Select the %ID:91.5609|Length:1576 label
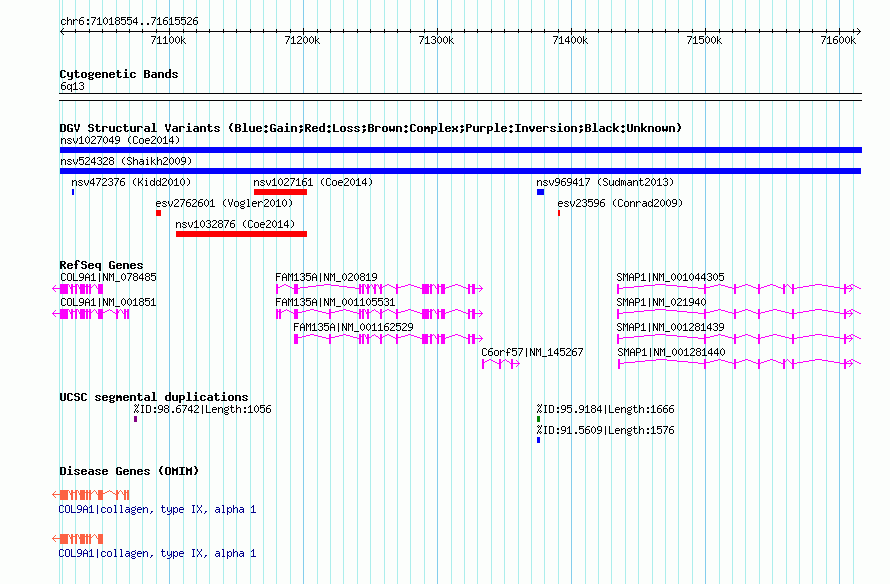Viewport: 890px width, 584px height. click(606, 431)
